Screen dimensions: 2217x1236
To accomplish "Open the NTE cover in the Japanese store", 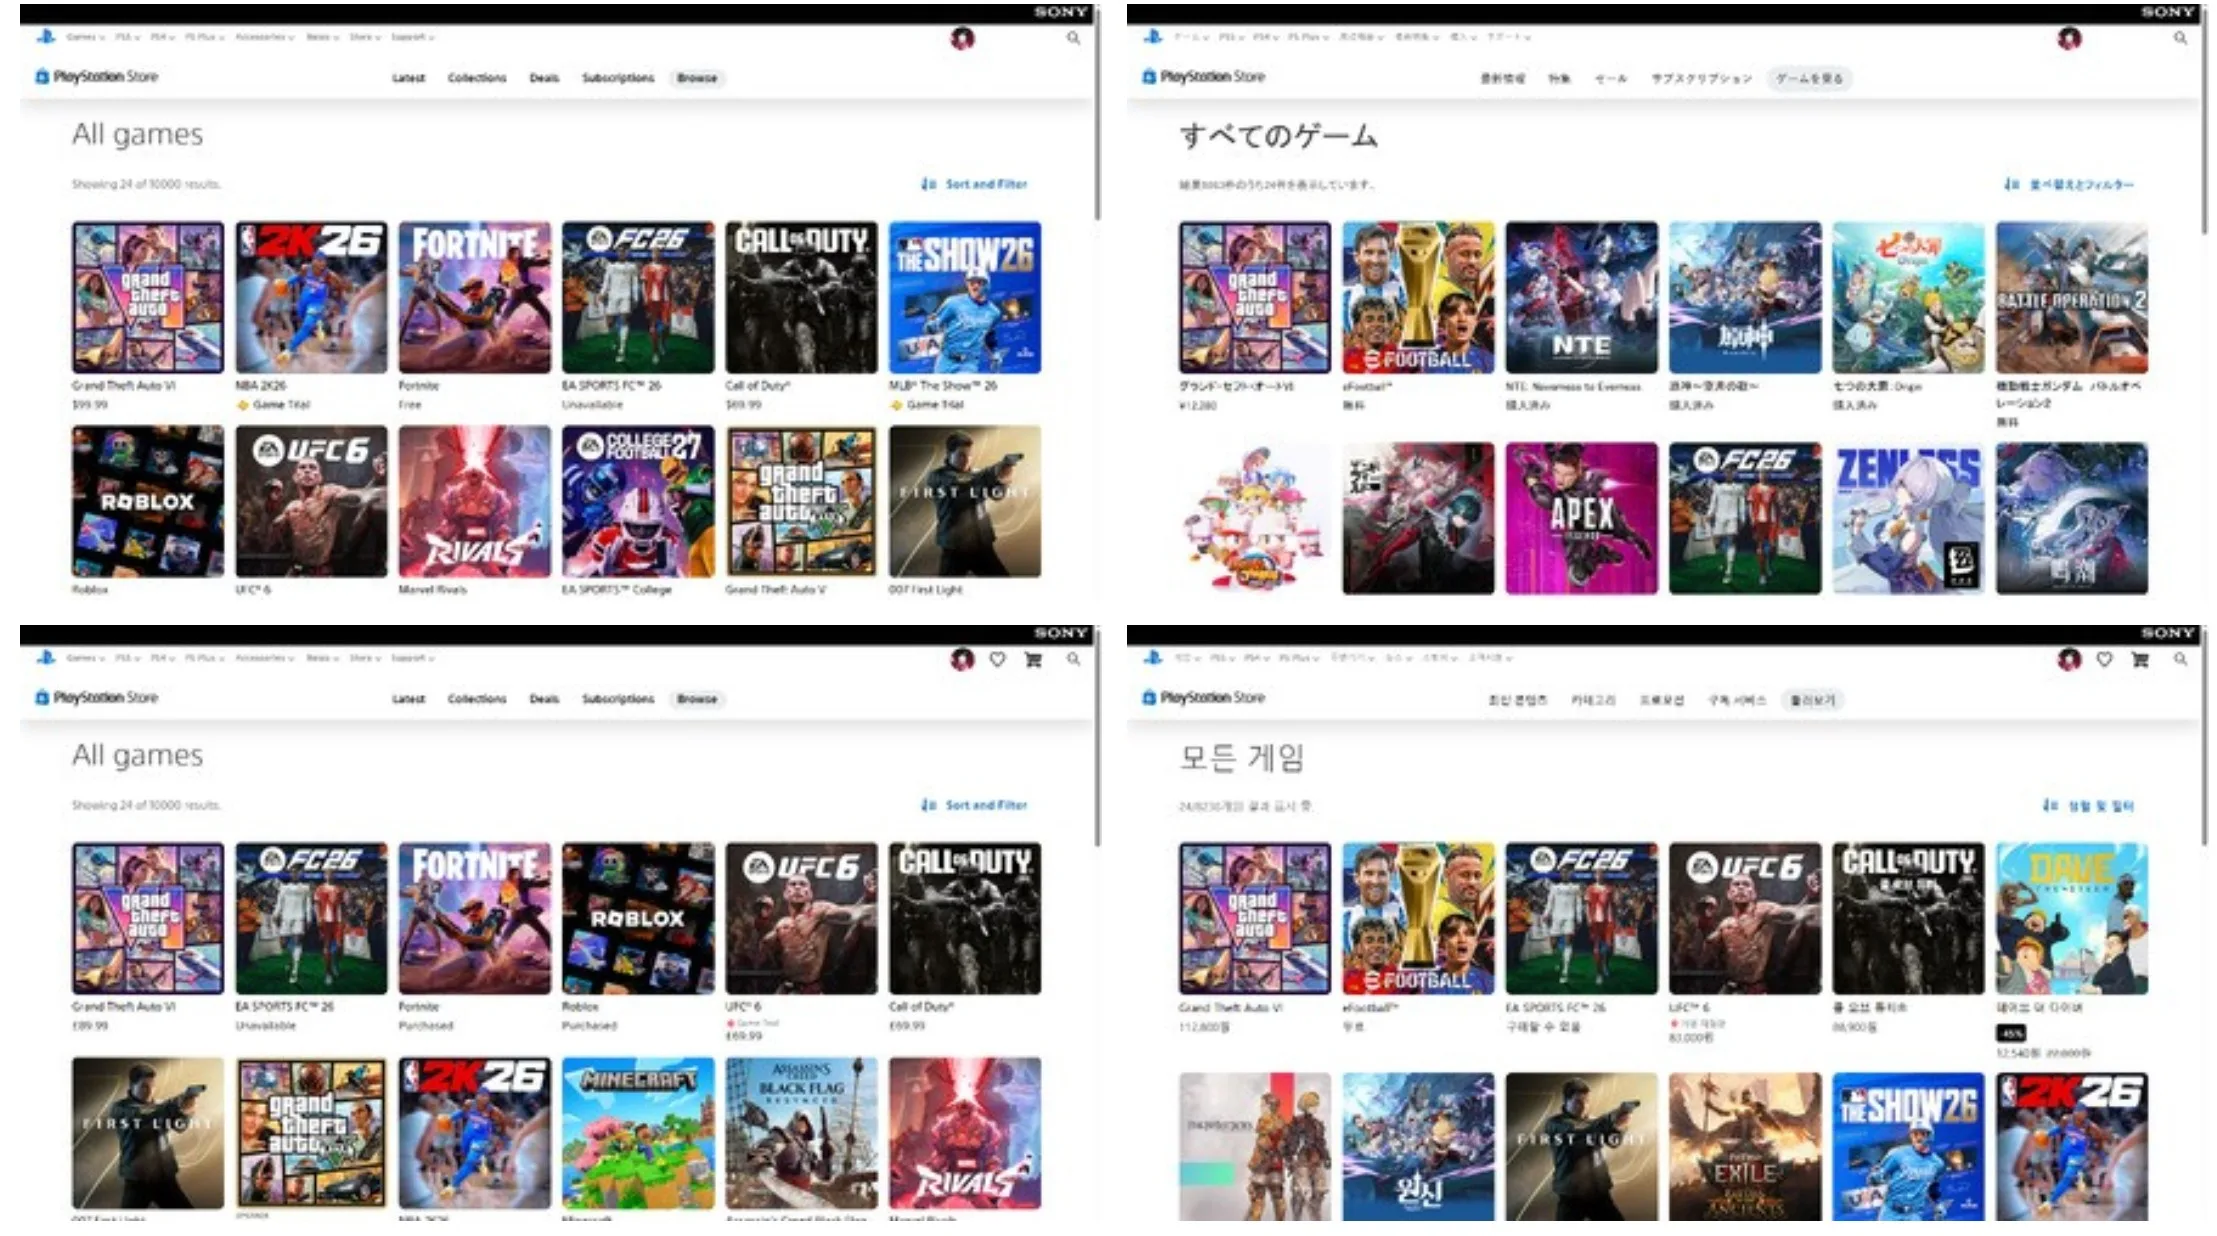I will 1582,297.
